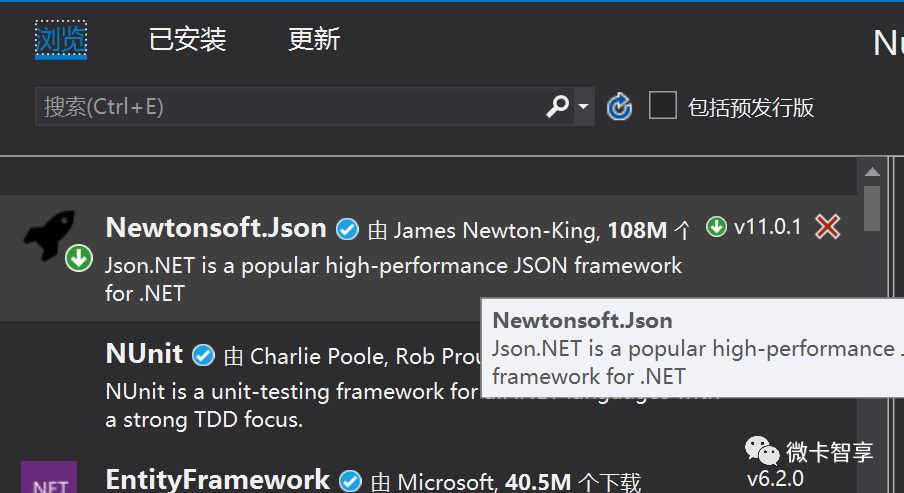
Task: Expand the search history dropdown arrow
Action: click(583, 107)
